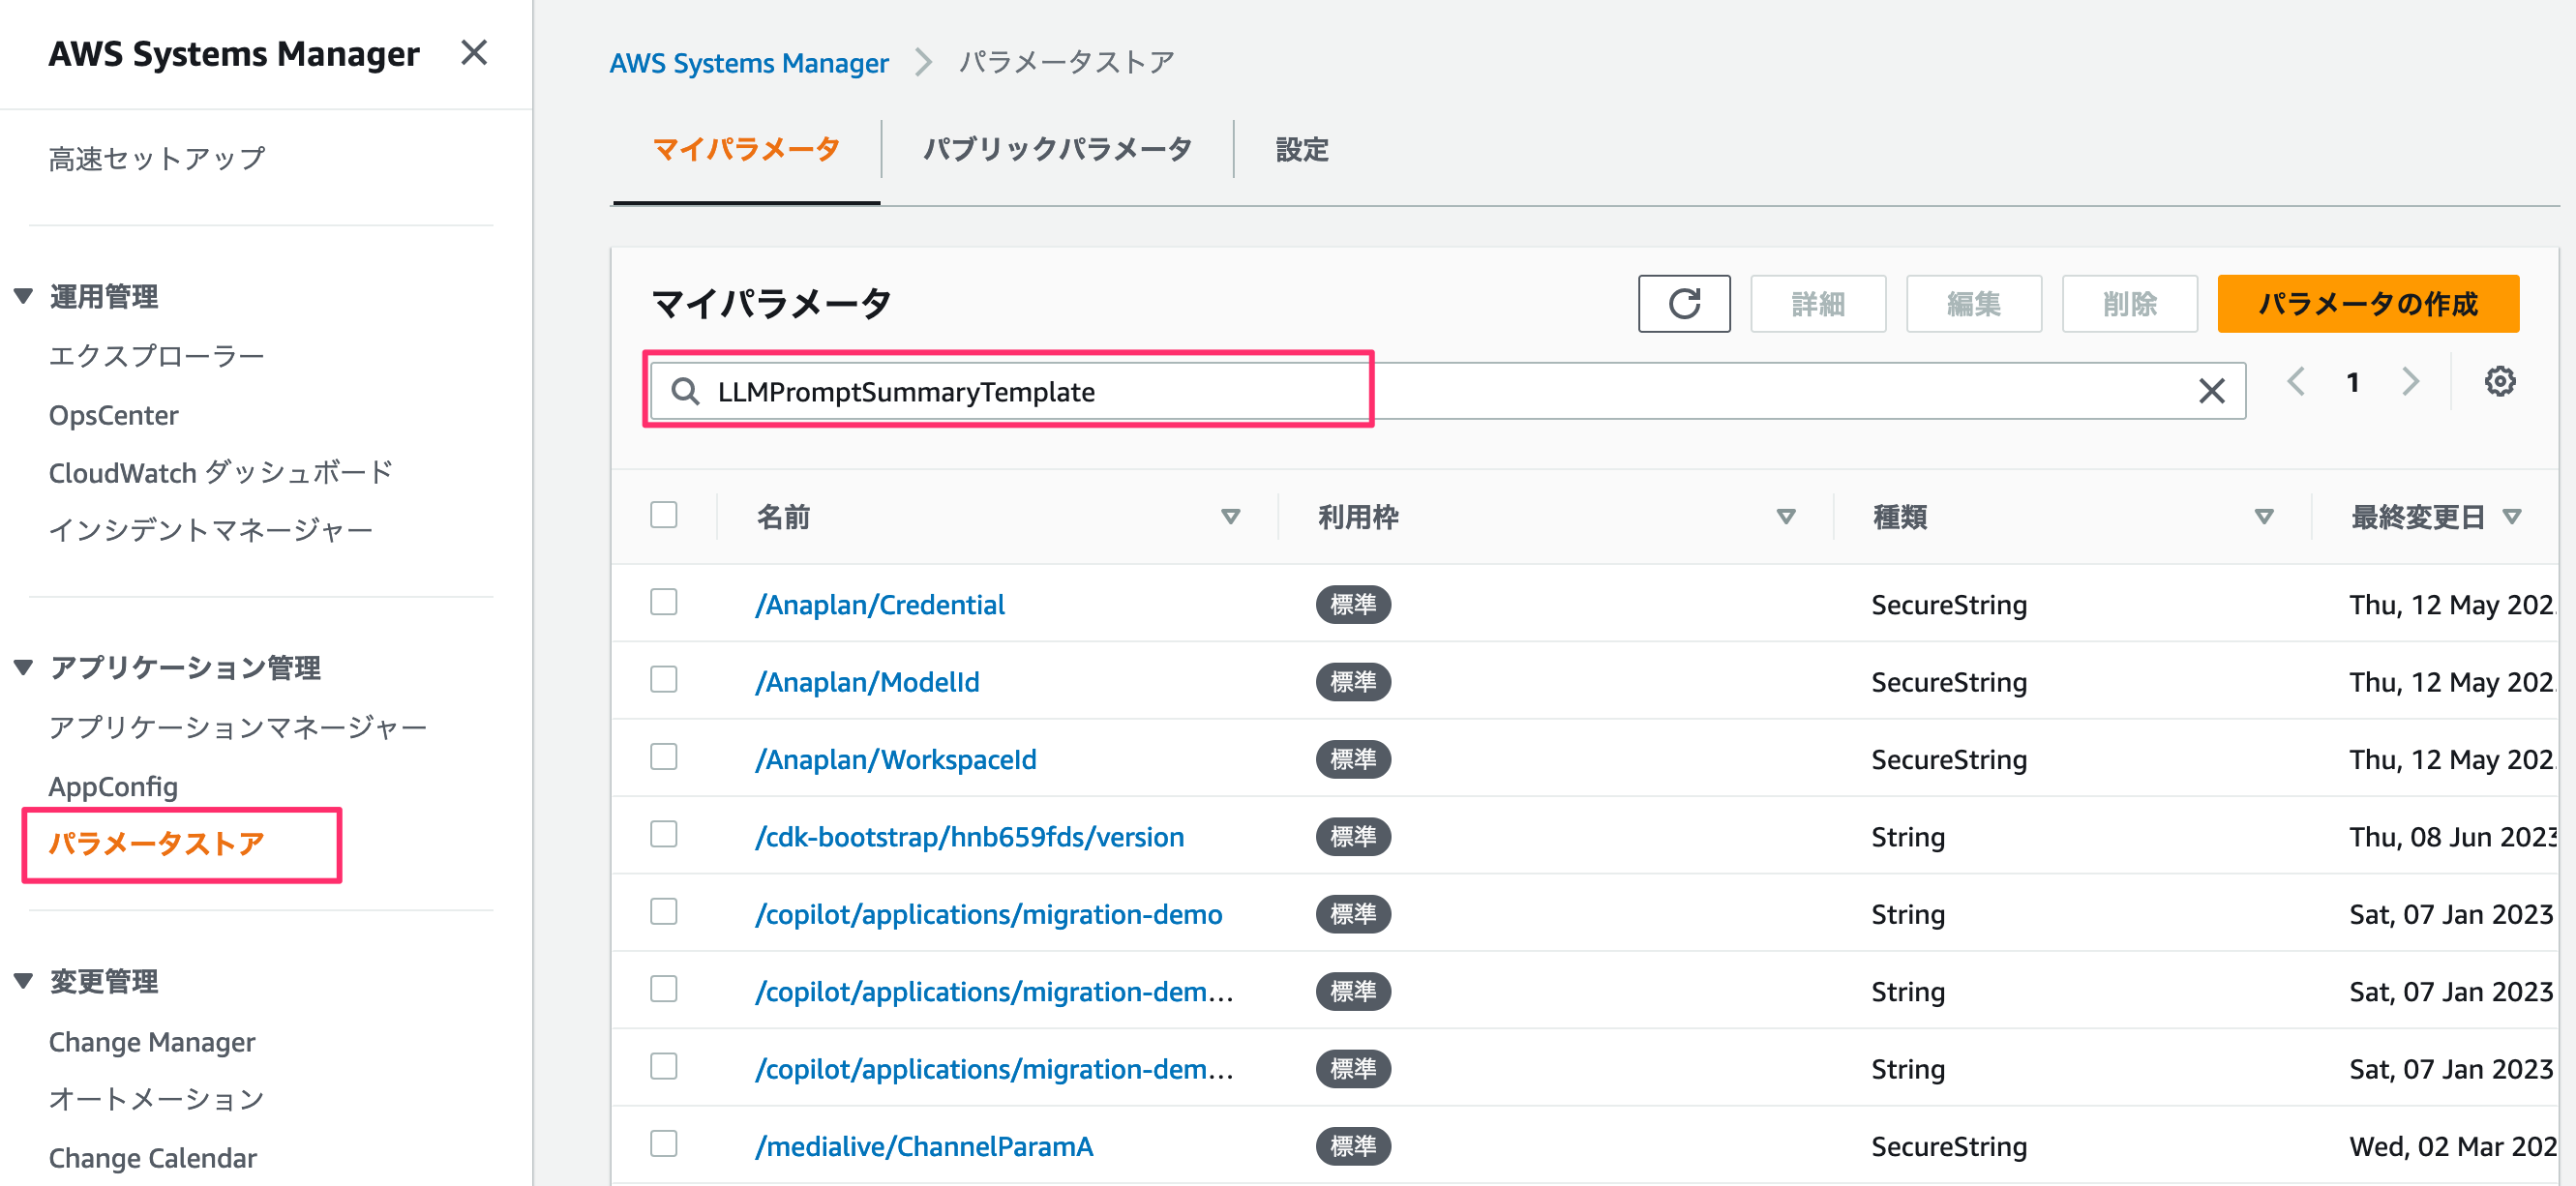Open table preferences gear icon
The height and width of the screenshot is (1186, 2576).
2499,381
